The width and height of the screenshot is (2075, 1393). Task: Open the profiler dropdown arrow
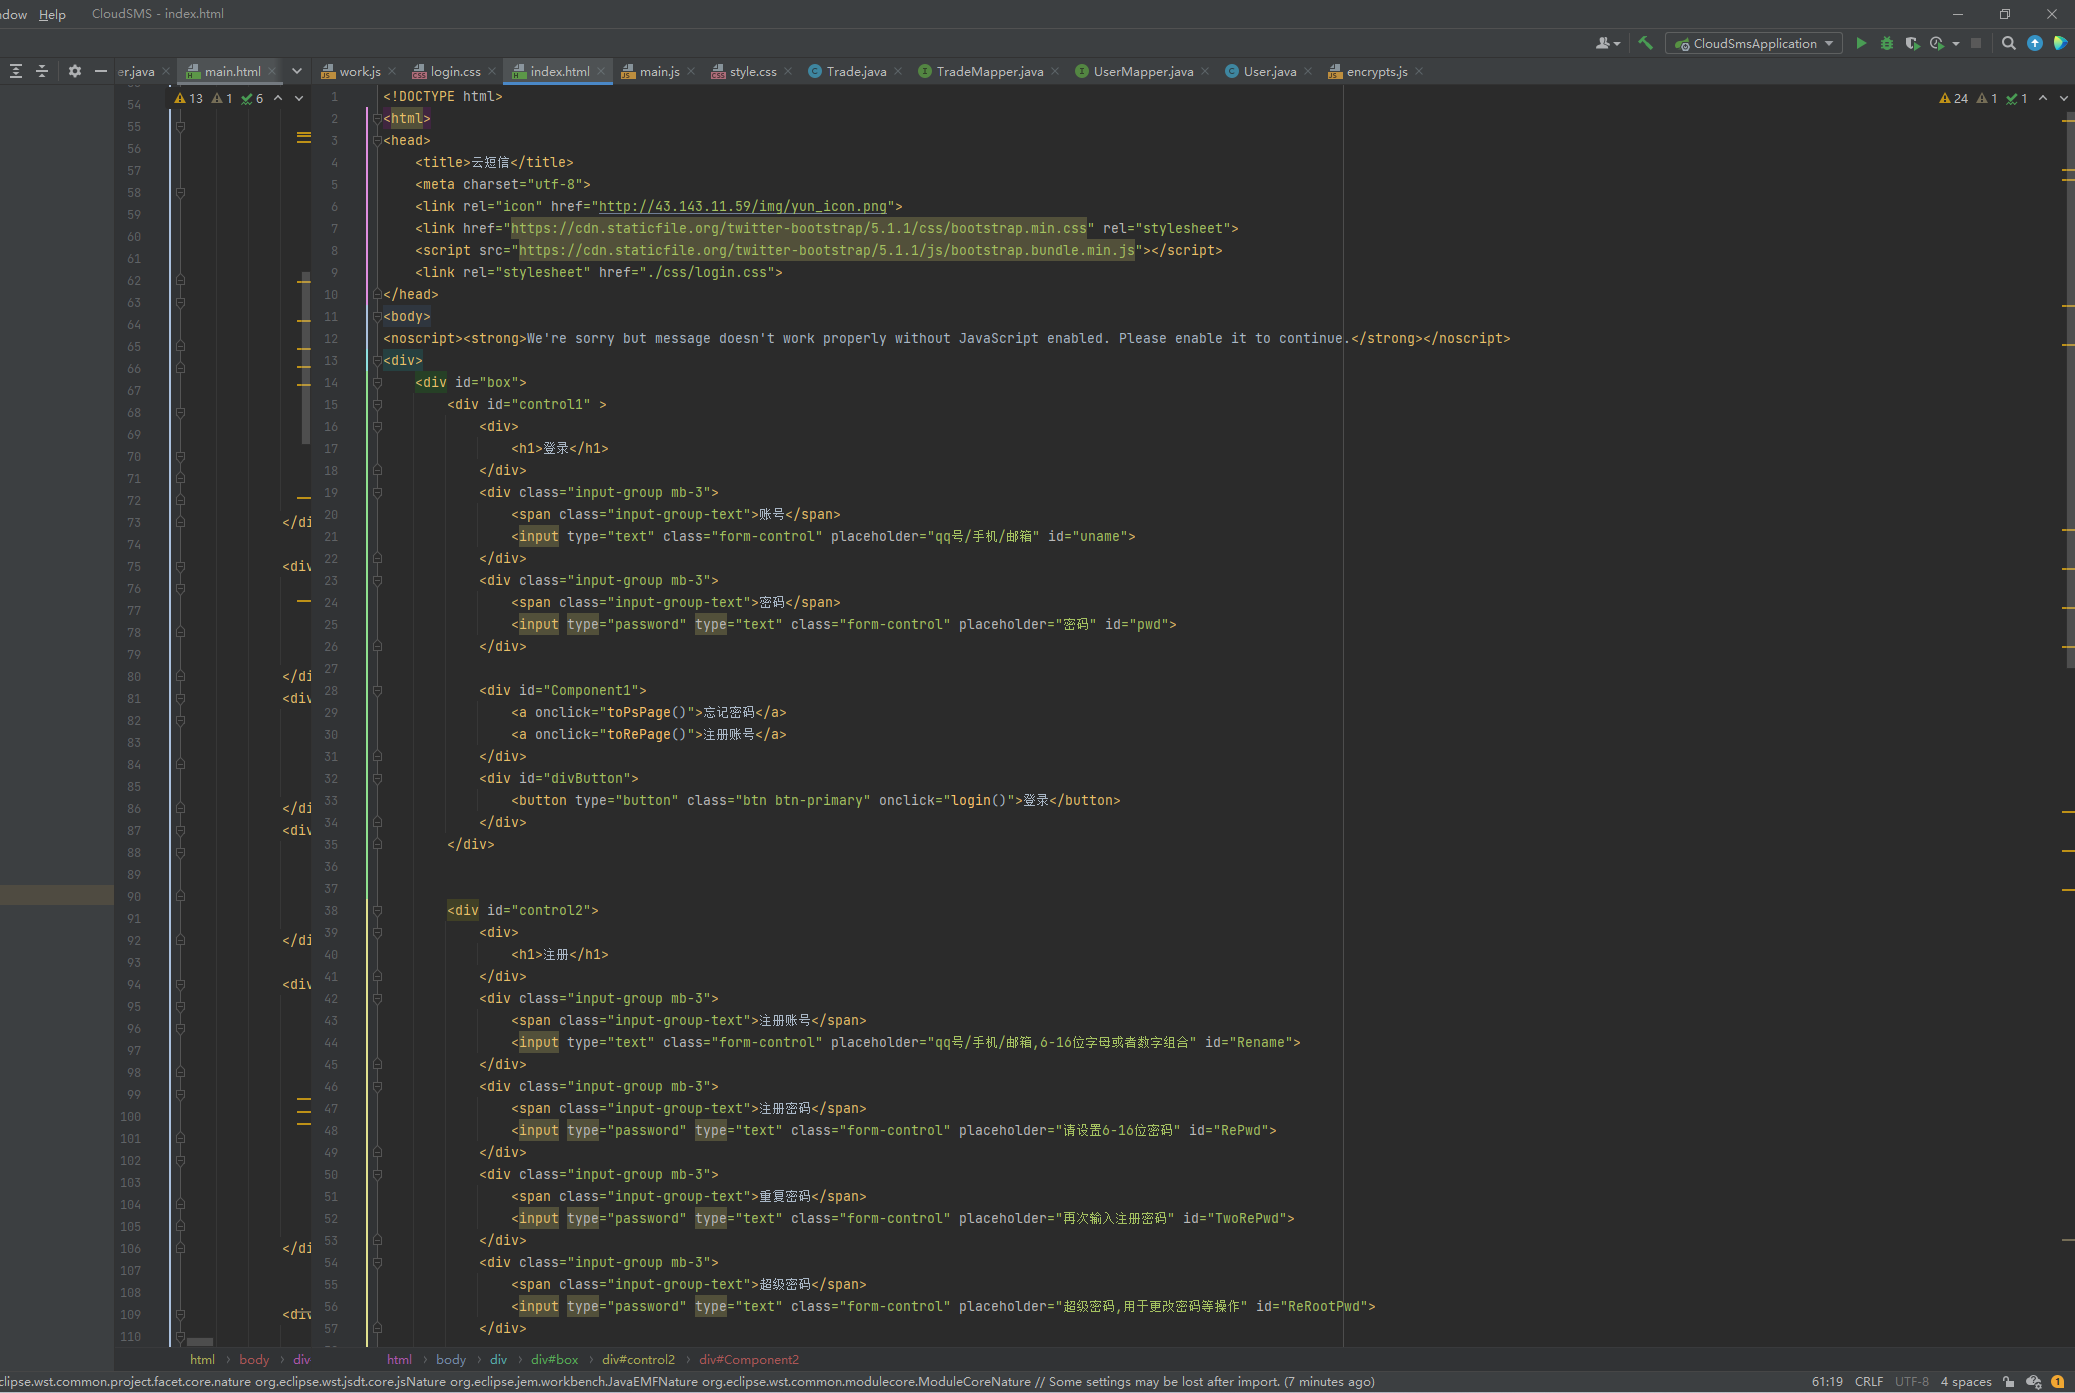(x=1956, y=43)
